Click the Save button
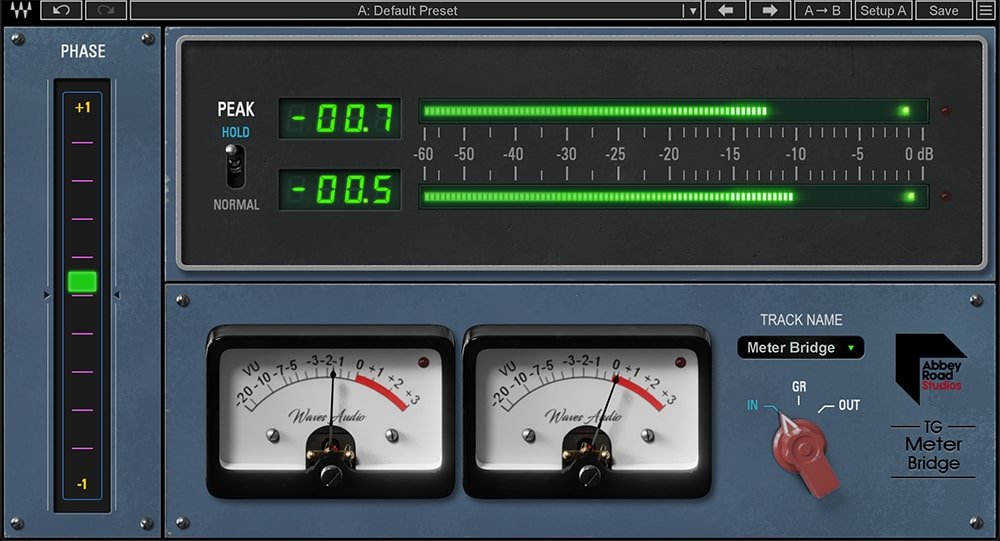The height and width of the screenshot is (541, 1000). coord(944,10)
